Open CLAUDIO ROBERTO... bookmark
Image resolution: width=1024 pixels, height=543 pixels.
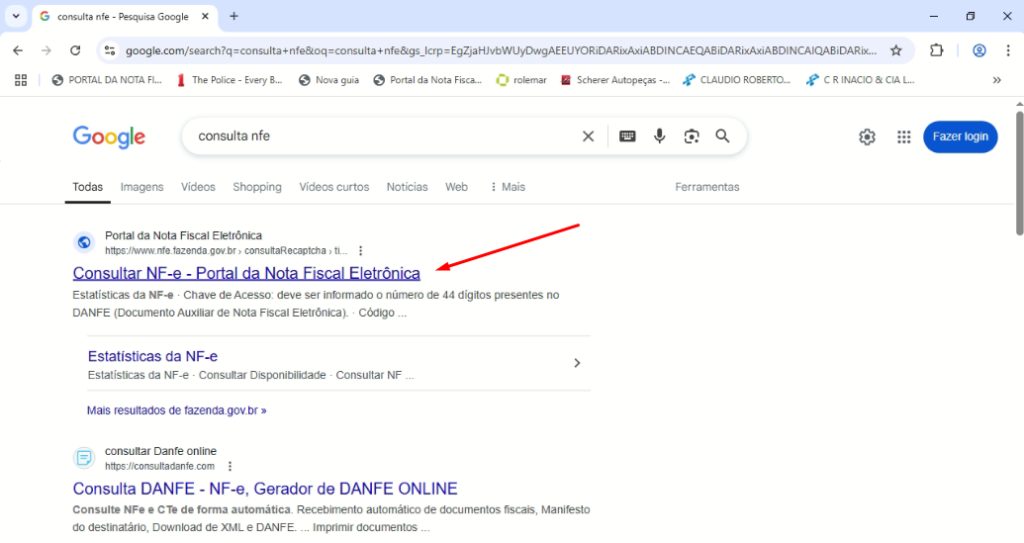(737, 80)
